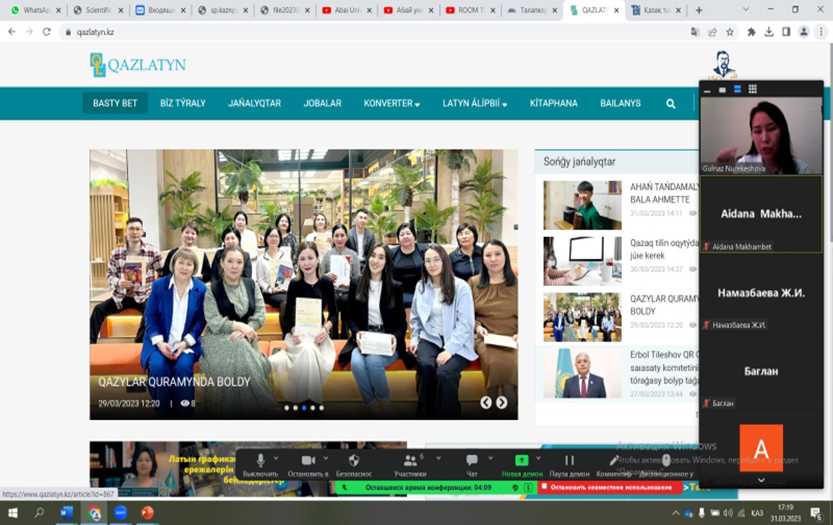
Task: Select the second carousel slide dot
Action: pos(294,408)
